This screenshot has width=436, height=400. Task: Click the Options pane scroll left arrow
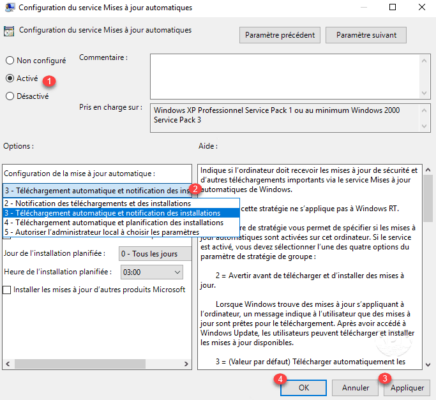(x=8, y=364)
